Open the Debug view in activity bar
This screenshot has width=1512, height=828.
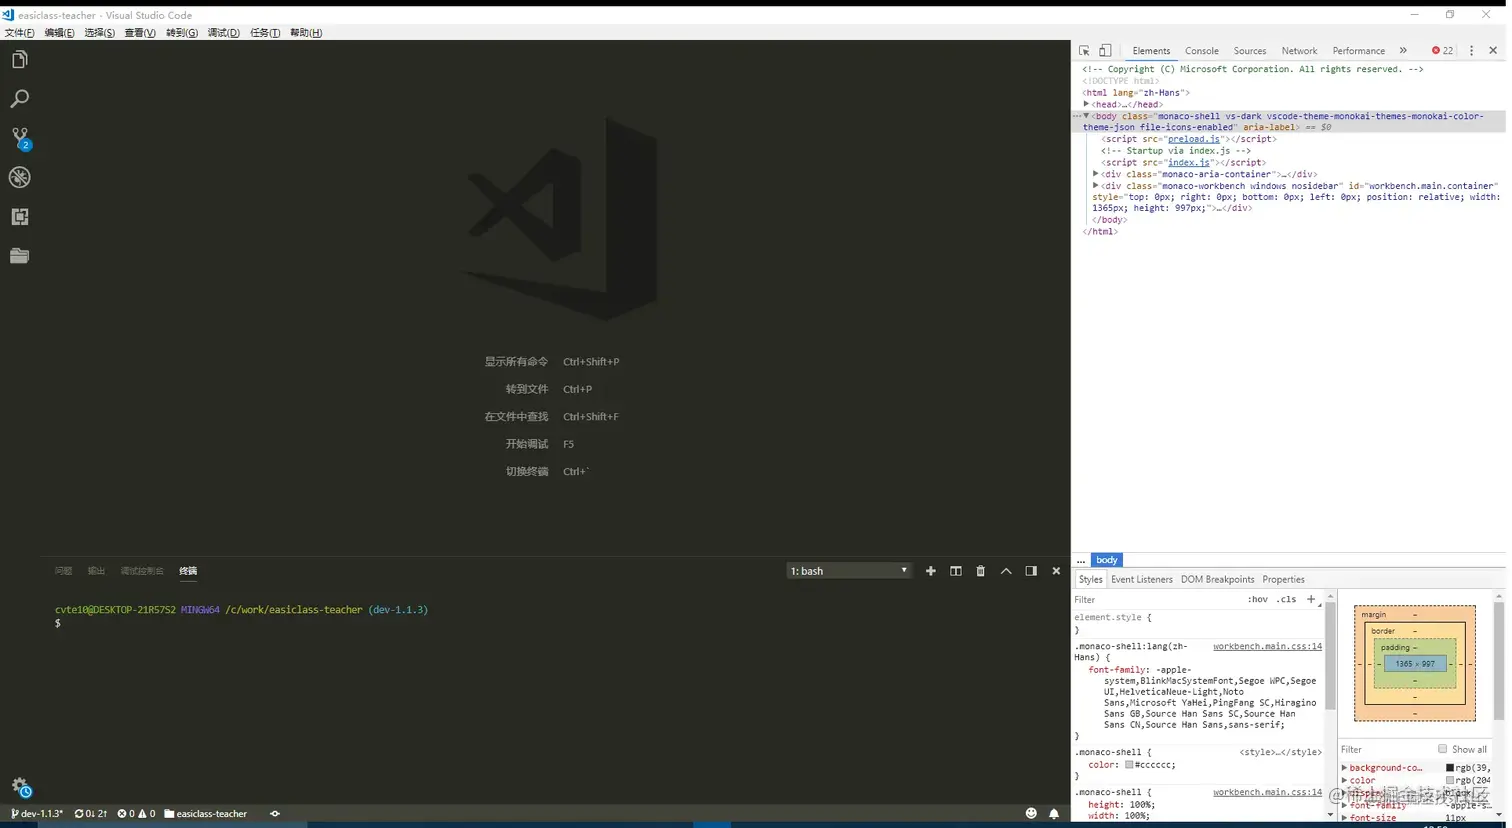pos(19,178)
